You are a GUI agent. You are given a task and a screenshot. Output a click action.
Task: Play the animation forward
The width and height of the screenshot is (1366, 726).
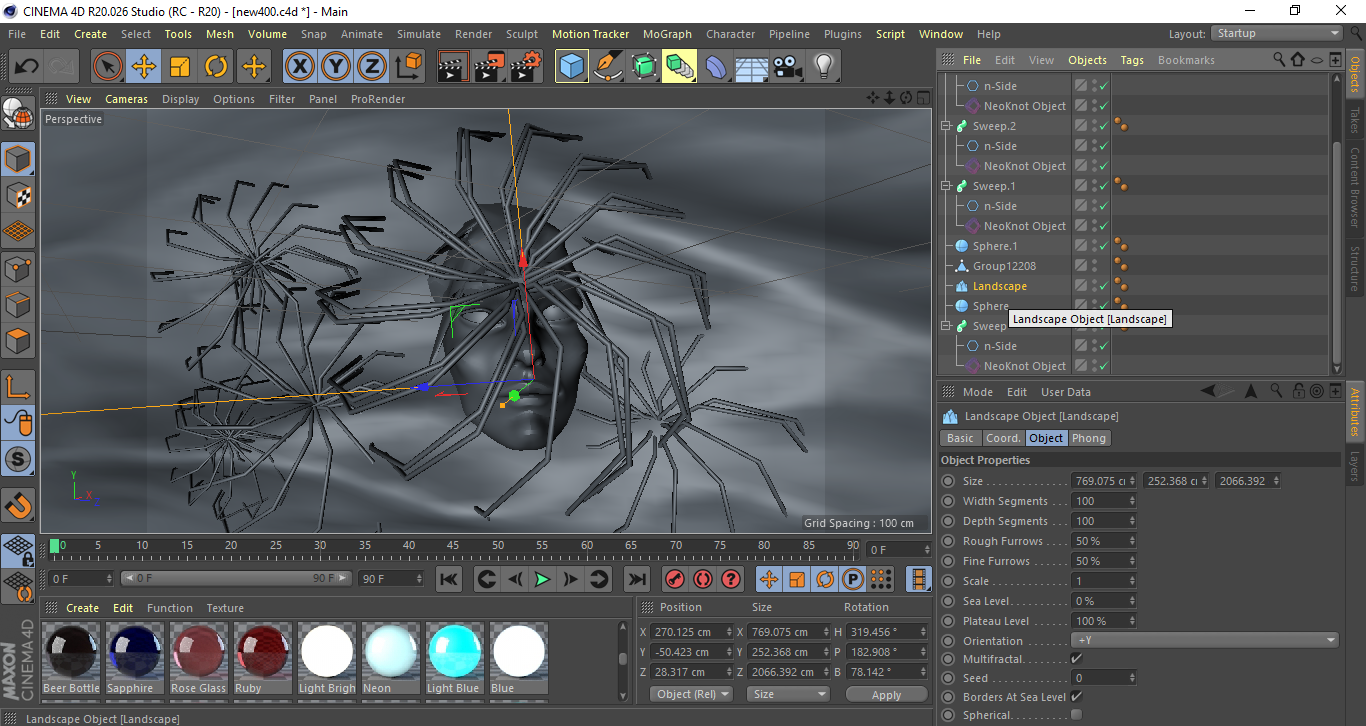[x=542, y=579]
